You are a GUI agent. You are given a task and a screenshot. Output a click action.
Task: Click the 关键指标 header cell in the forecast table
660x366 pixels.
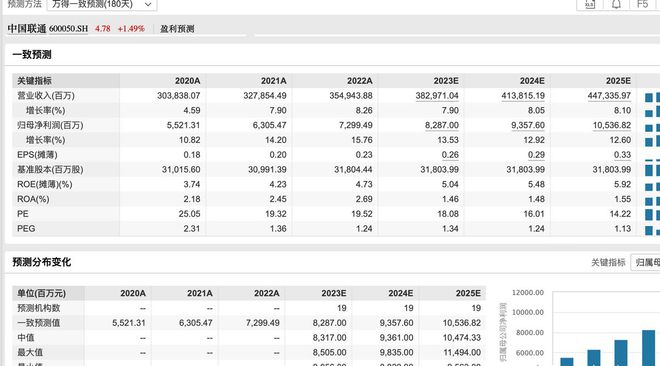tap(35, 81)
